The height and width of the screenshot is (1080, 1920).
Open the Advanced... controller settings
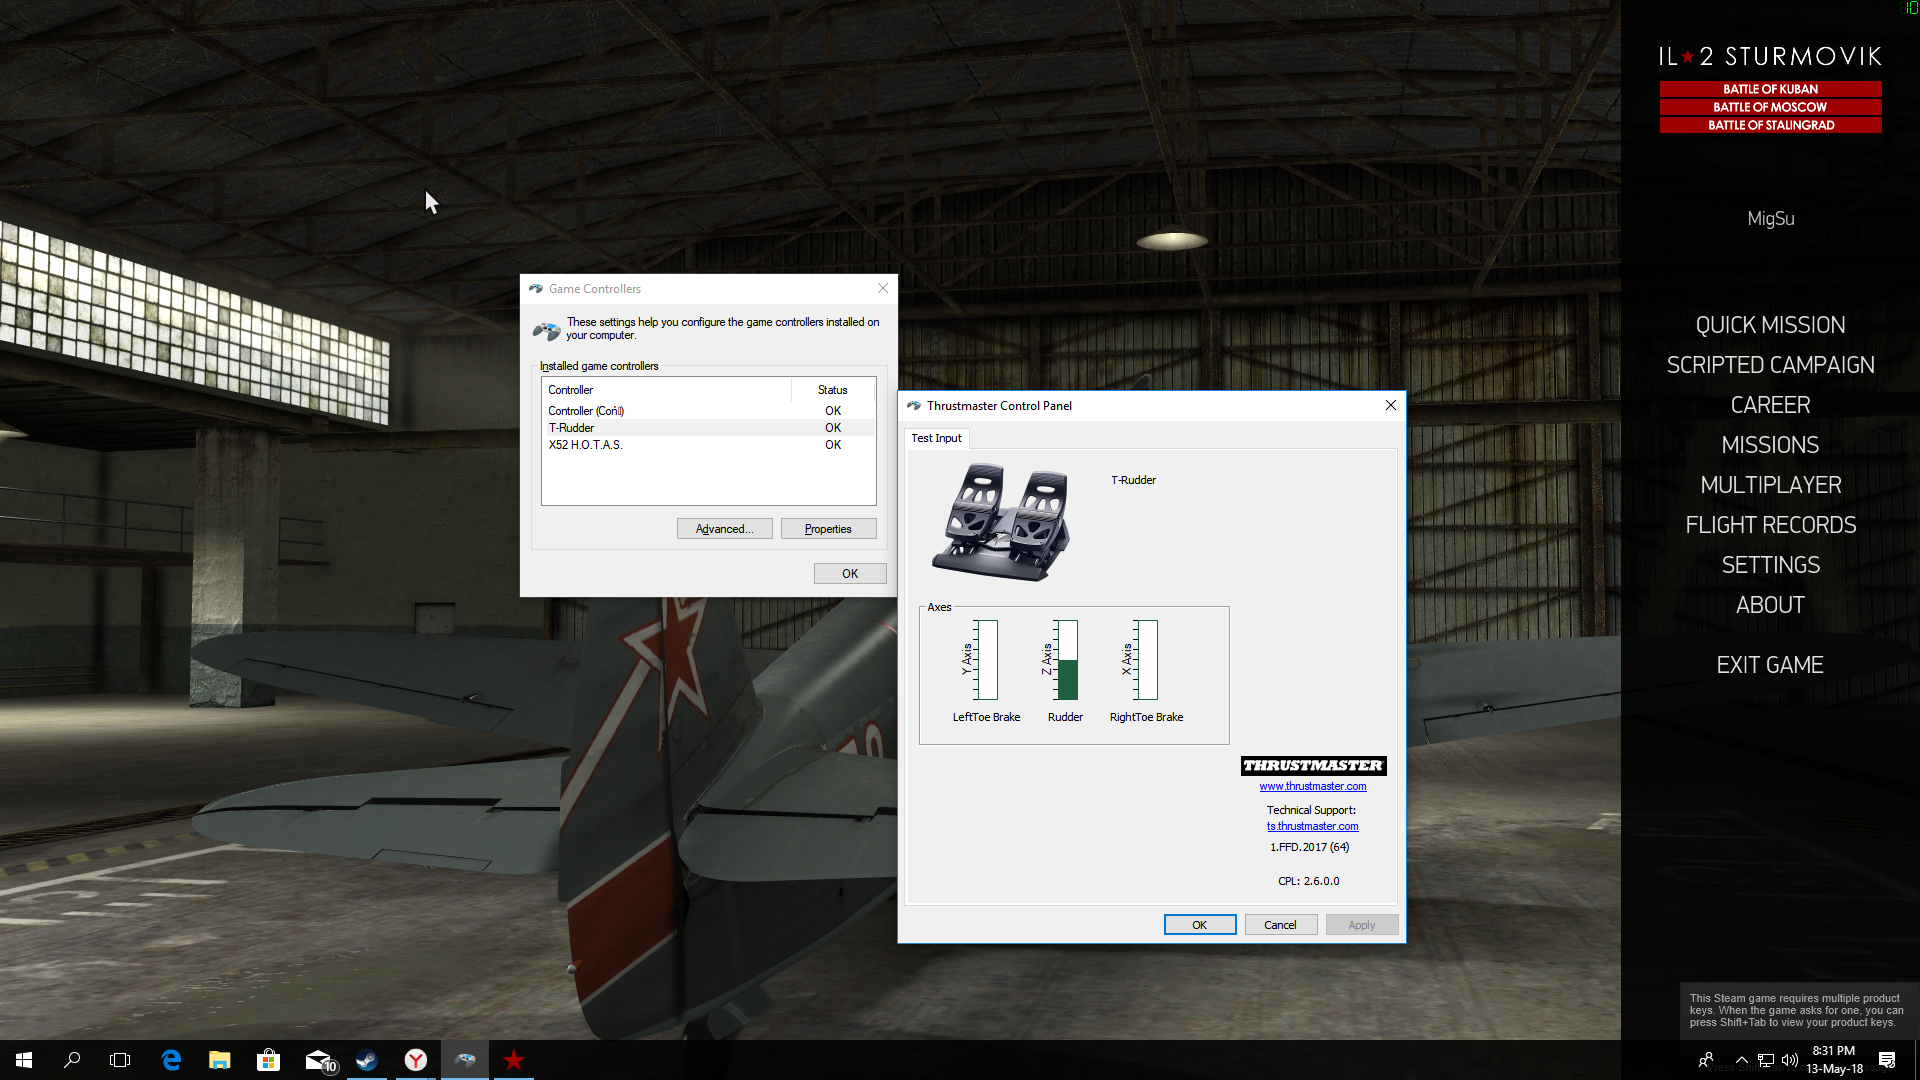[x=724, y=529]
